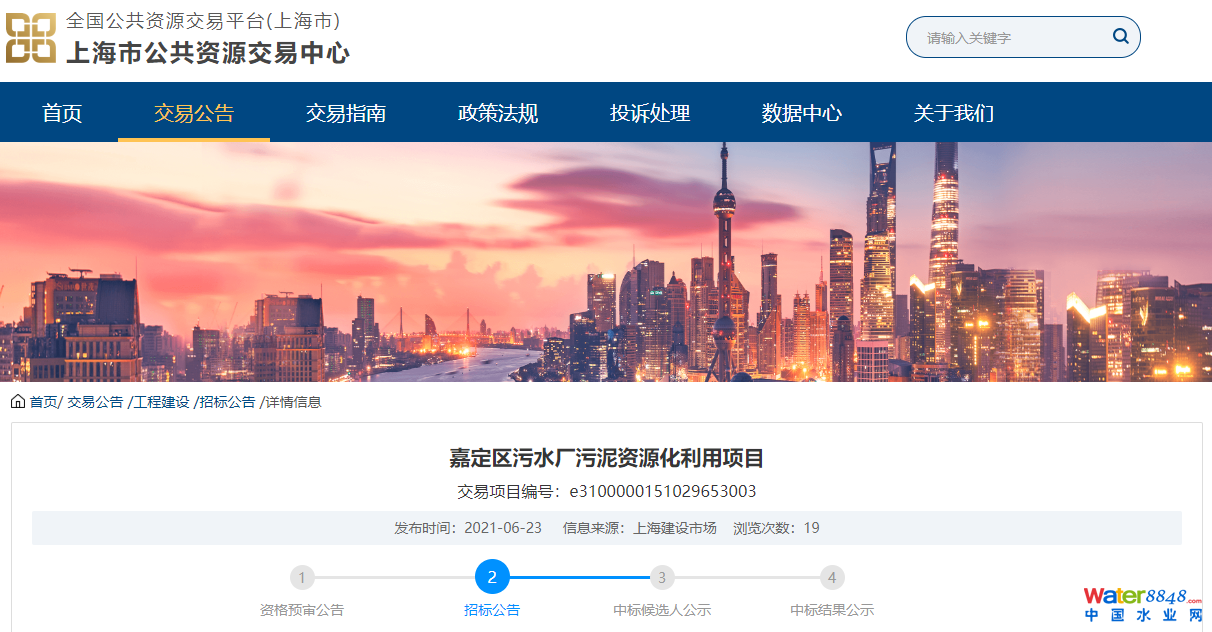Open 关于我们 in the navigation bar
The width and height of the screenshot is (1212, 632).
coord(954,113)
